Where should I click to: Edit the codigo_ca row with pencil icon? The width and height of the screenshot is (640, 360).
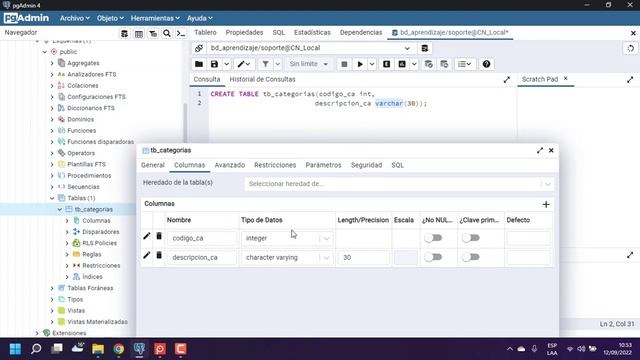[x=147, y=236]
